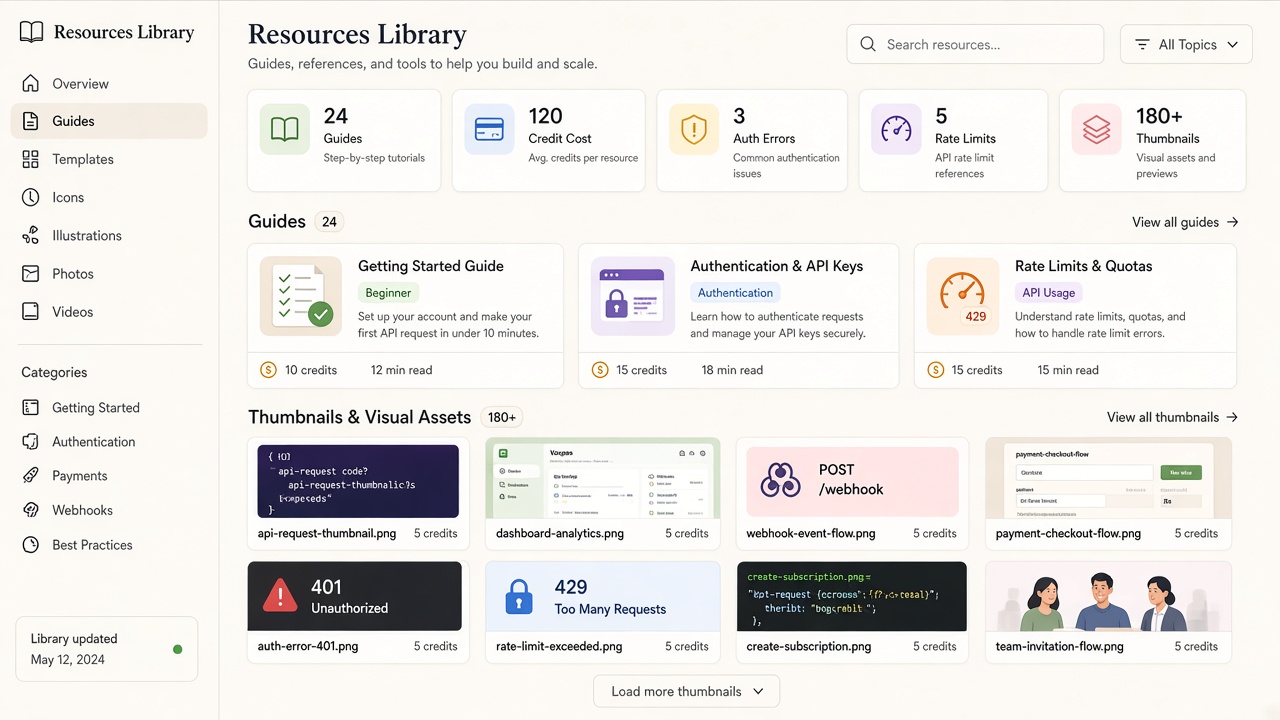The height and width of the screenshot is (720, 1280).
Task: Click the Videos sidebar icon
Action: click(x=31, y=312)
